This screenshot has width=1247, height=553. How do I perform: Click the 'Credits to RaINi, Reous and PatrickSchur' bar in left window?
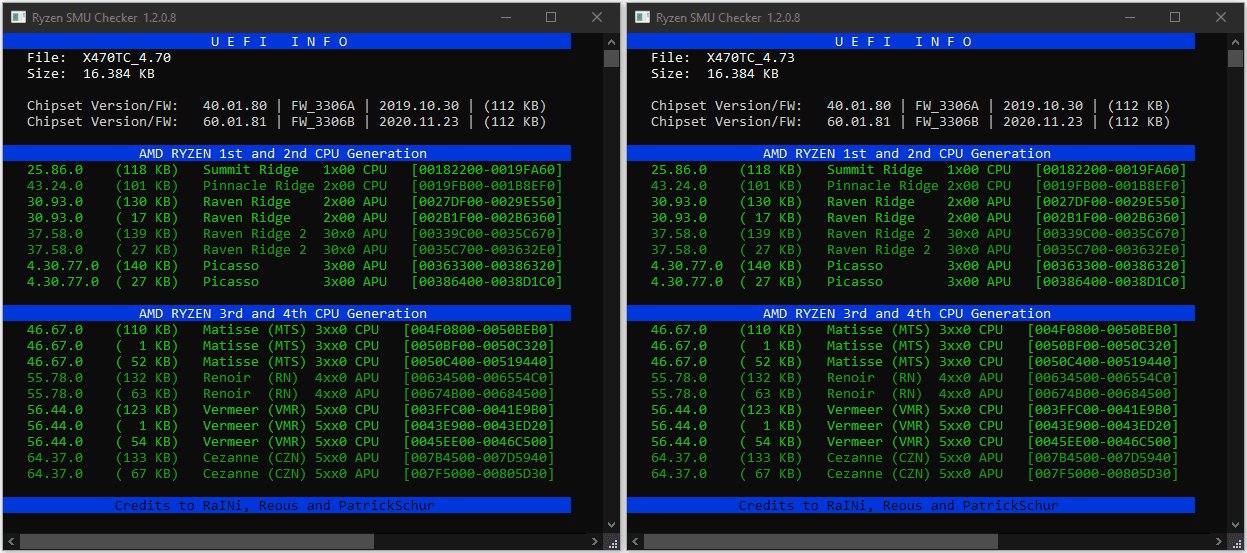click(x=287, y=505)
